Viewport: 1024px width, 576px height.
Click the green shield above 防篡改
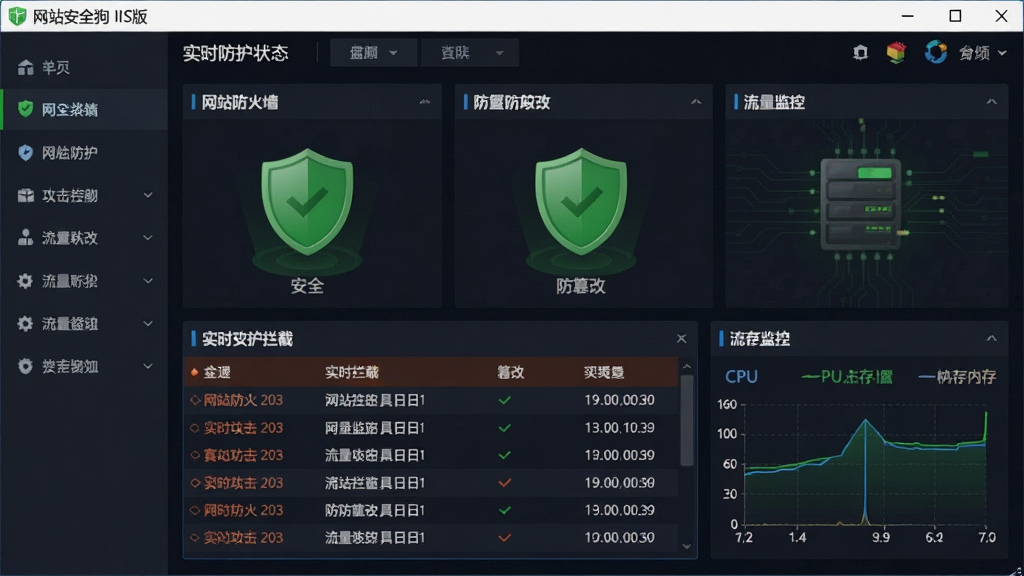pyautogui.click(x=581, y=202)
